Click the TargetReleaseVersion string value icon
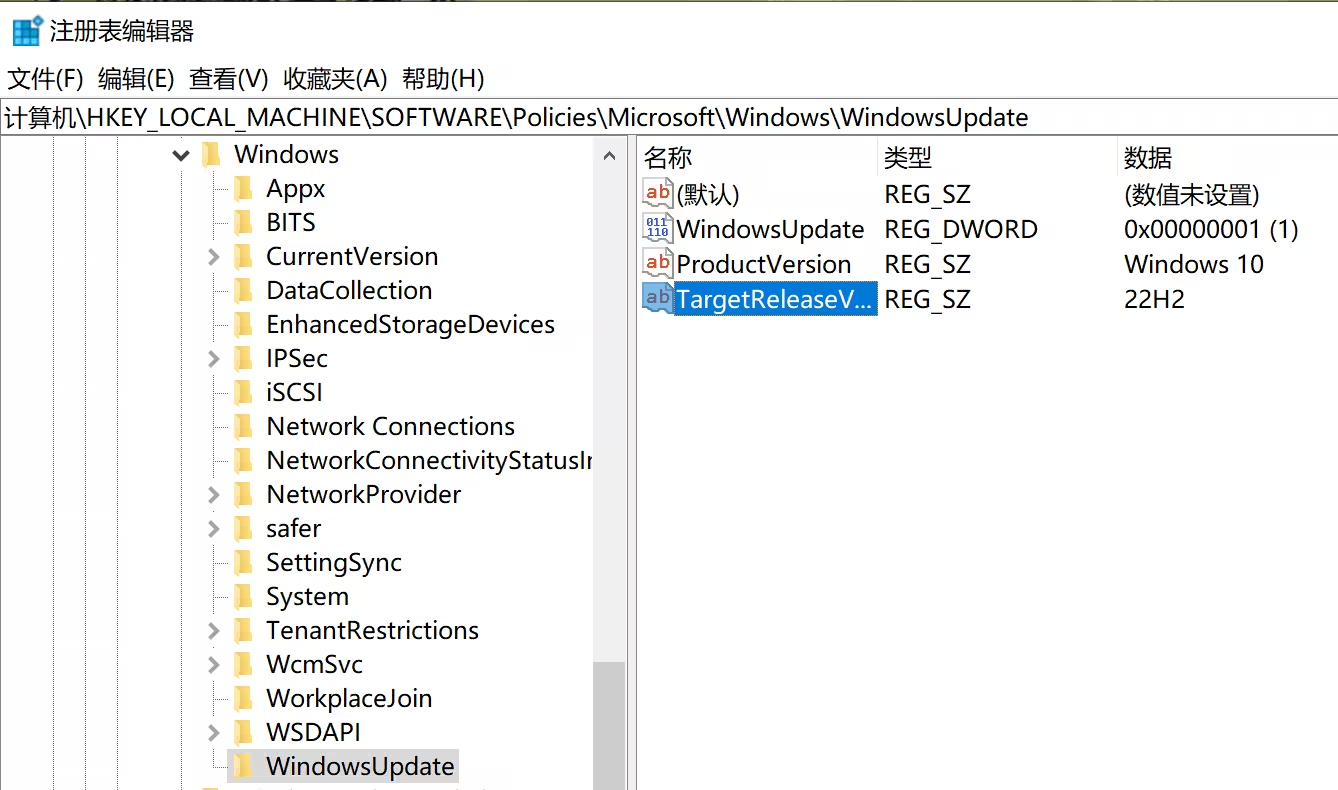1338x790 pixels. click(x=658, y=298)
